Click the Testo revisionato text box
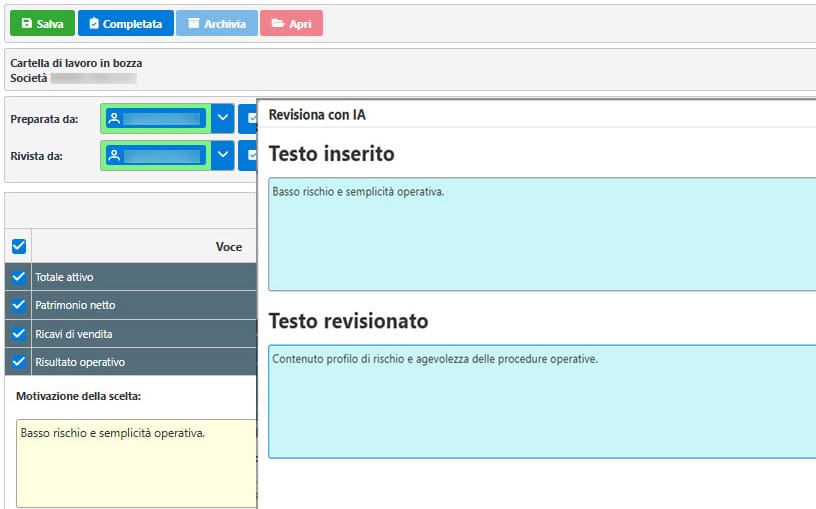The height and width of the screenshot is (509, 816). coord(542,401)
